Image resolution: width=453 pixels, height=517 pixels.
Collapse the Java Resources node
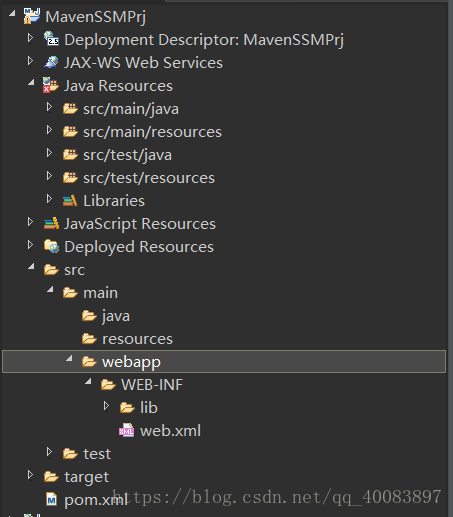31,82
